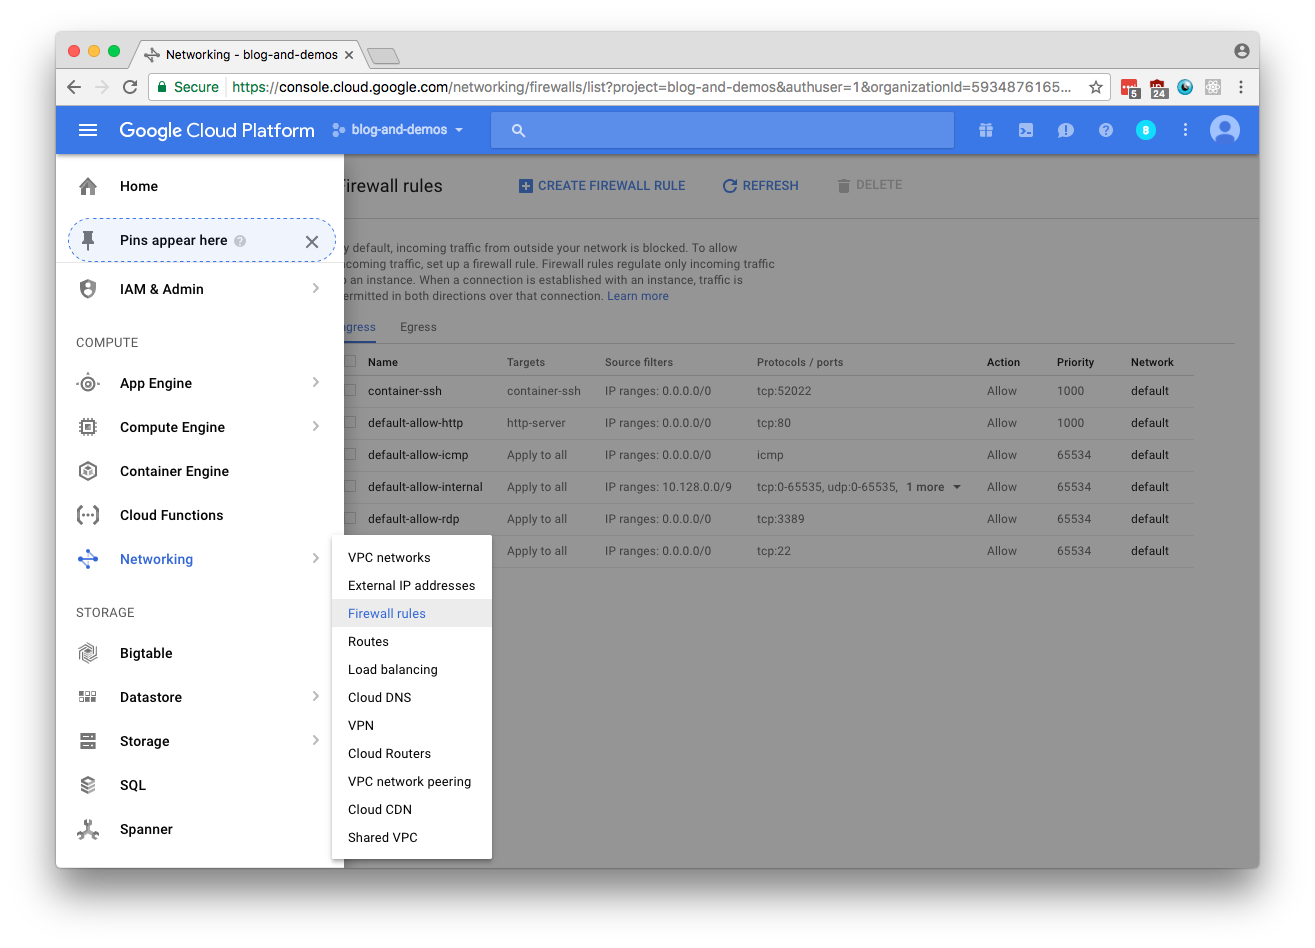Tick the checkbox for container-ssh rule

coord(350,391)
